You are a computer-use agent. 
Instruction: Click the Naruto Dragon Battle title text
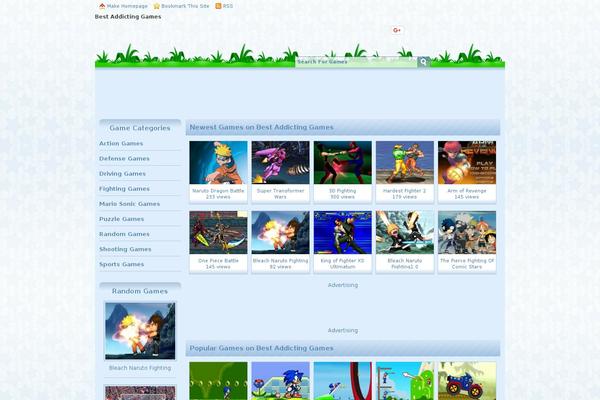(218, 191)
